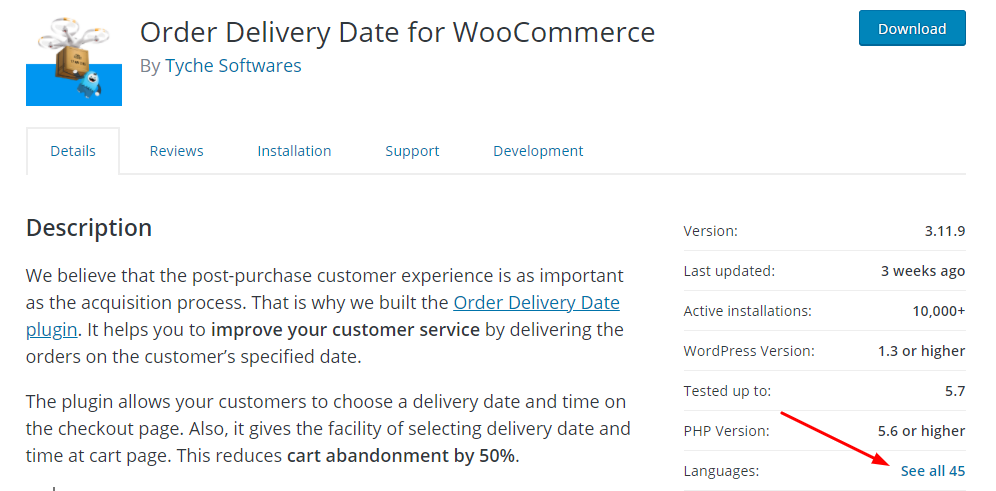Click the WordPress Version 1.3 or higher value

tap(919, 351)
